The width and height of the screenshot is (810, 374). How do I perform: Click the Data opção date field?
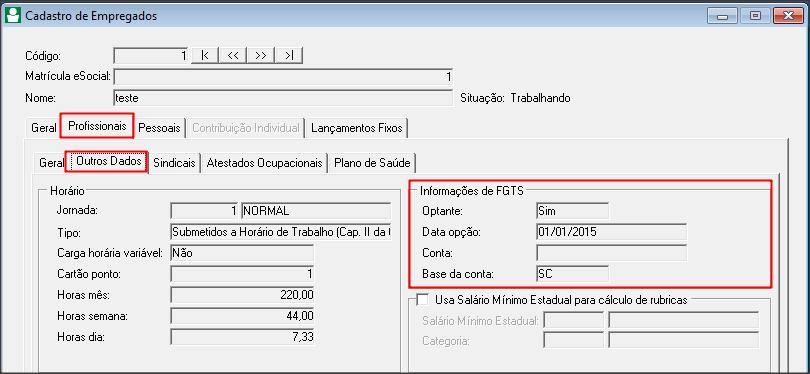612,232
